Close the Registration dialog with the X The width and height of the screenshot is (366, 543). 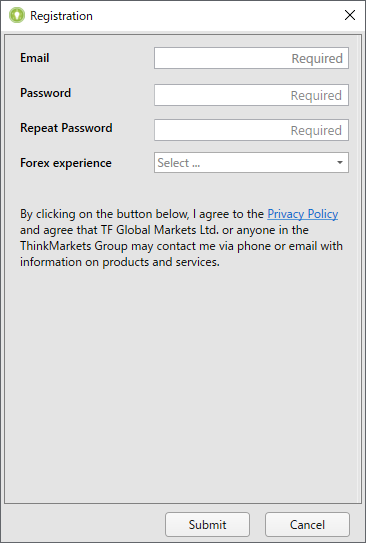[x=350, y=15]
